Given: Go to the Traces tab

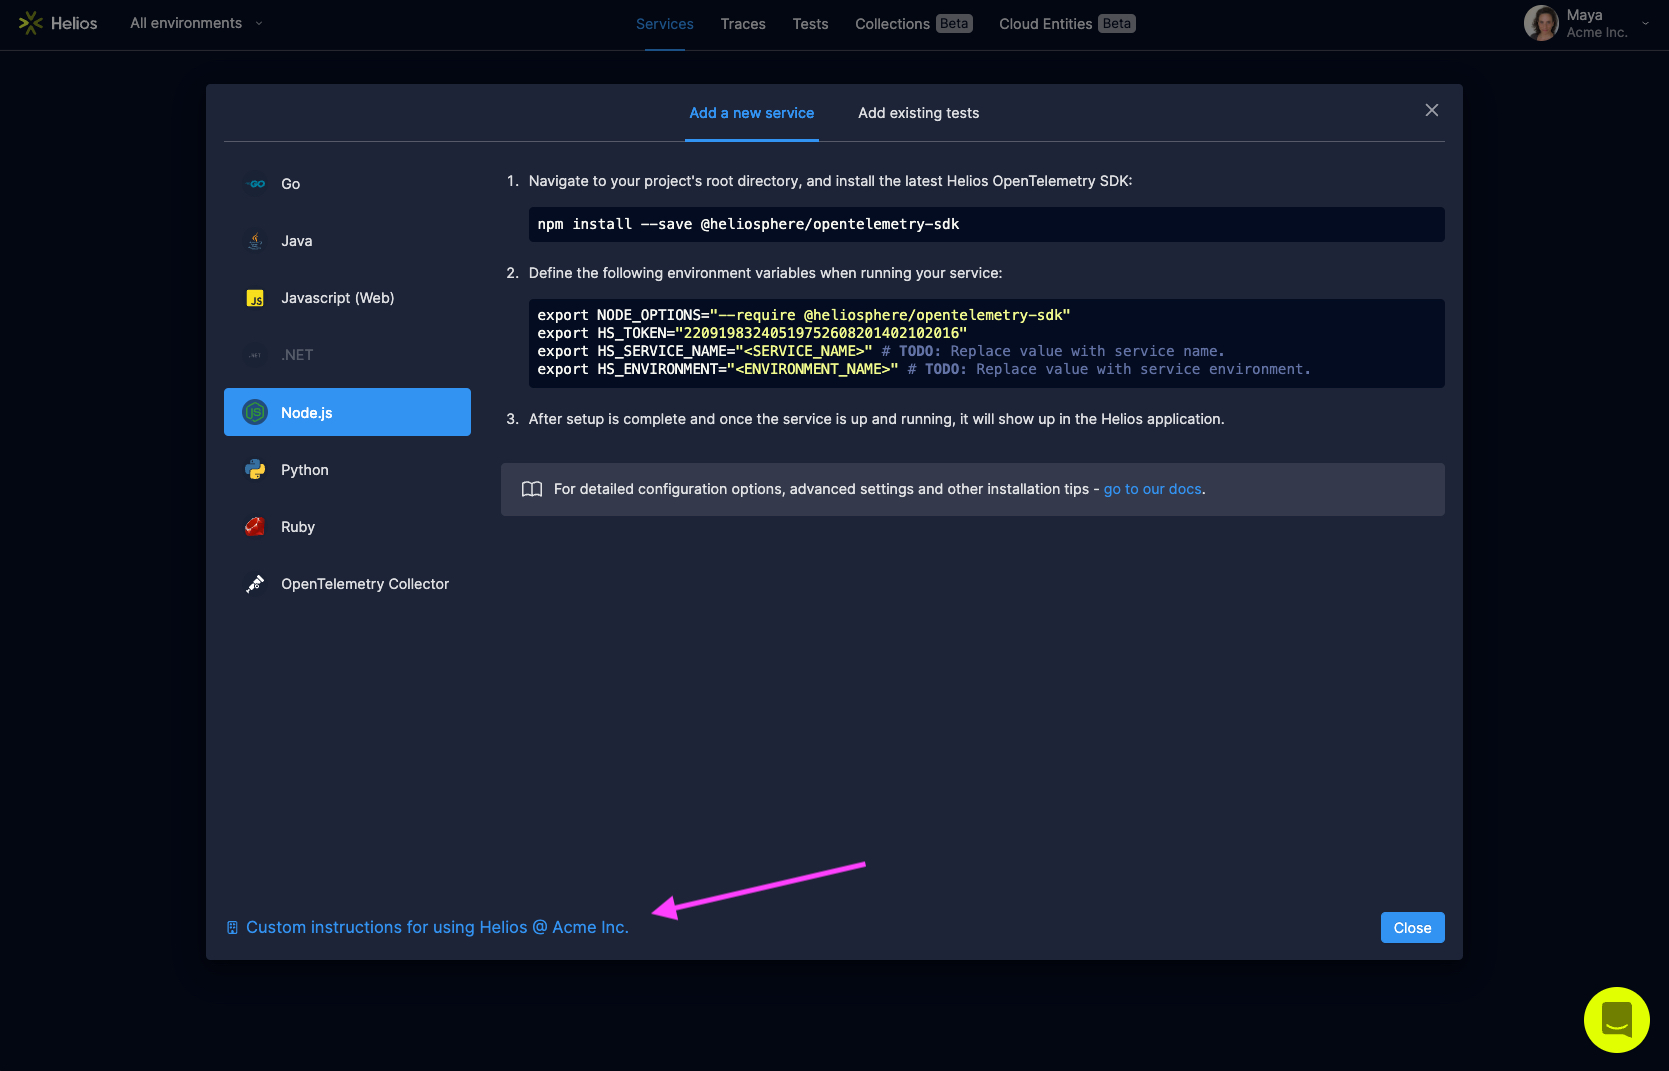Looking at the screenshot, I should 743,24.
